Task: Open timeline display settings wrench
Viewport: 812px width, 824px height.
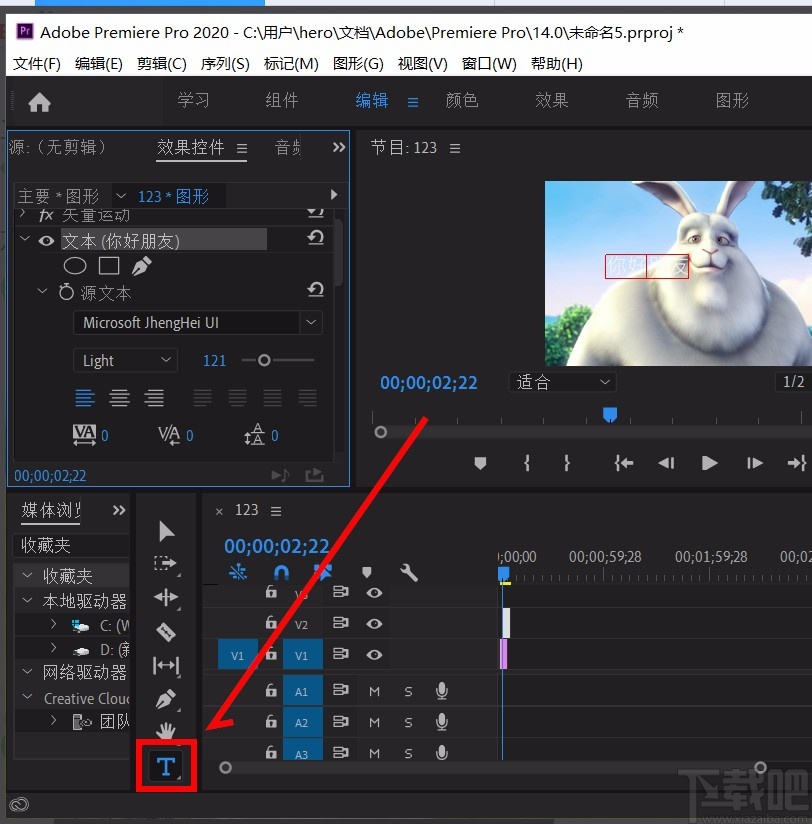Action: coord(408,572)
